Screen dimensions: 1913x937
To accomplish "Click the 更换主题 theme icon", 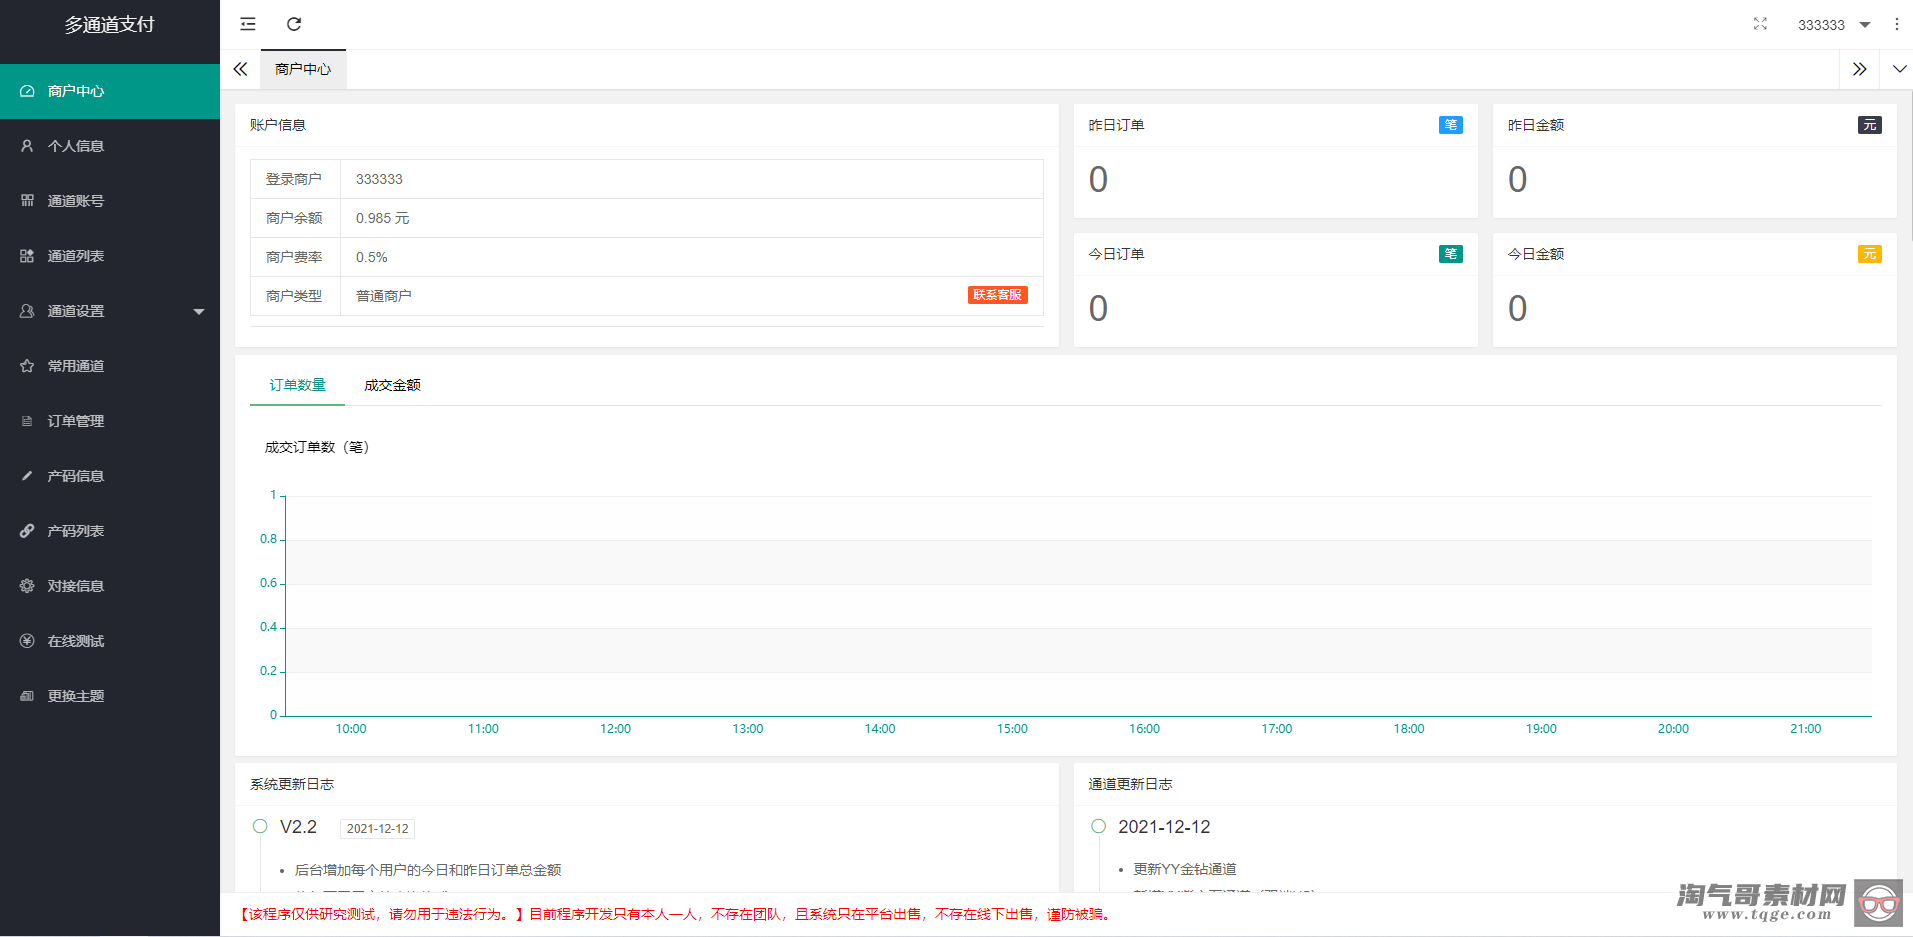I will pyautogui.click(x=27, y=696).
